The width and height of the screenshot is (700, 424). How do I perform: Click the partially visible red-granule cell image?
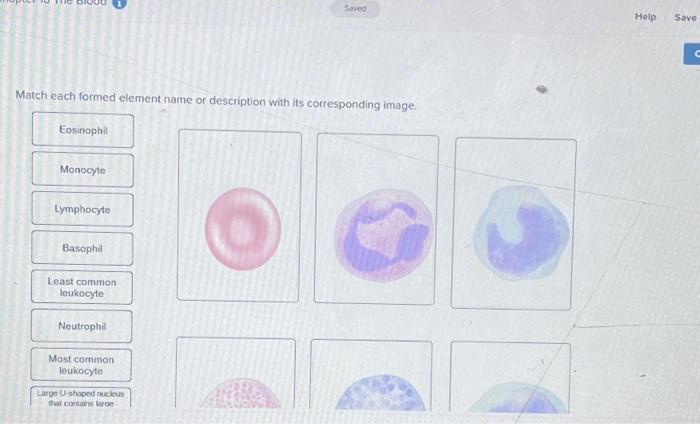(x=235, y=373)
